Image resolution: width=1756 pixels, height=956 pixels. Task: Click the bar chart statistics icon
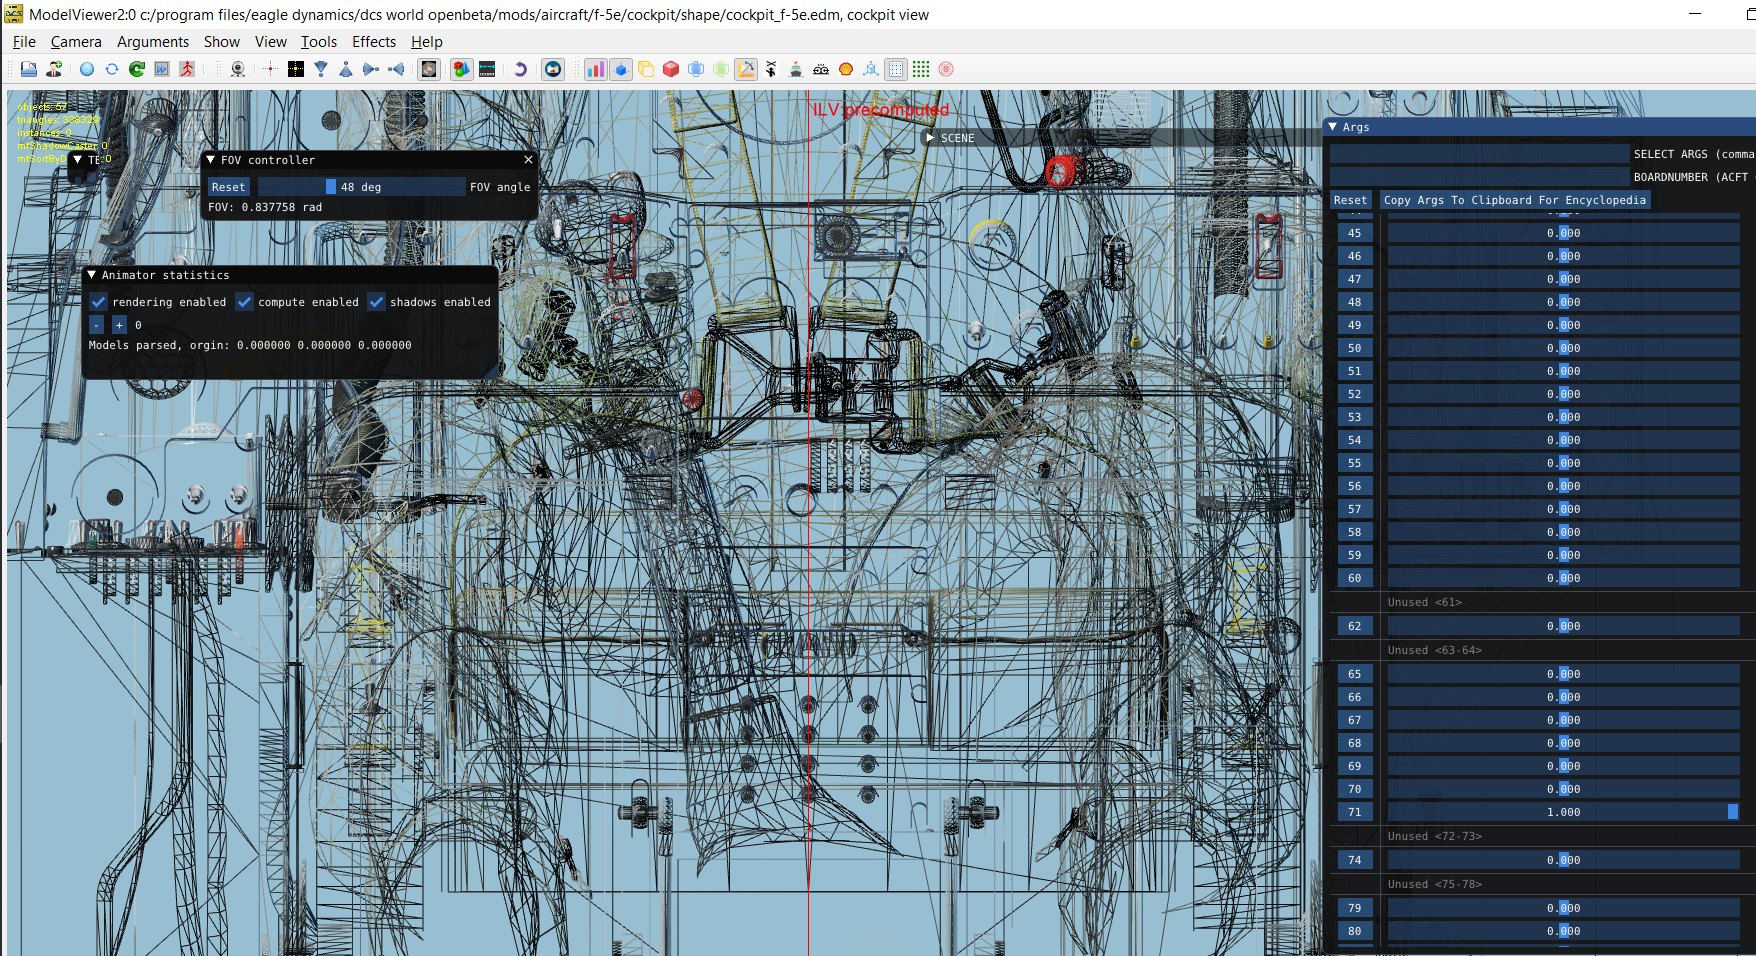click(595, 69)
